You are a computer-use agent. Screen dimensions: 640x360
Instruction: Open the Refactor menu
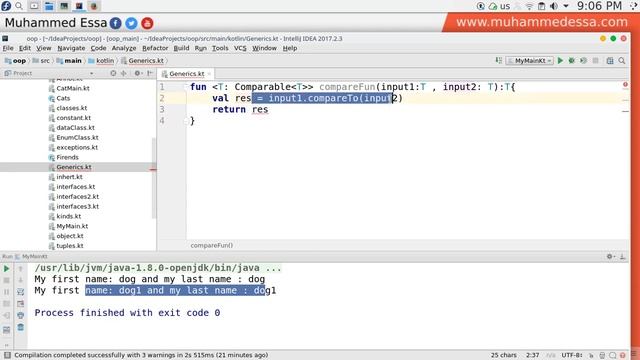155,48
